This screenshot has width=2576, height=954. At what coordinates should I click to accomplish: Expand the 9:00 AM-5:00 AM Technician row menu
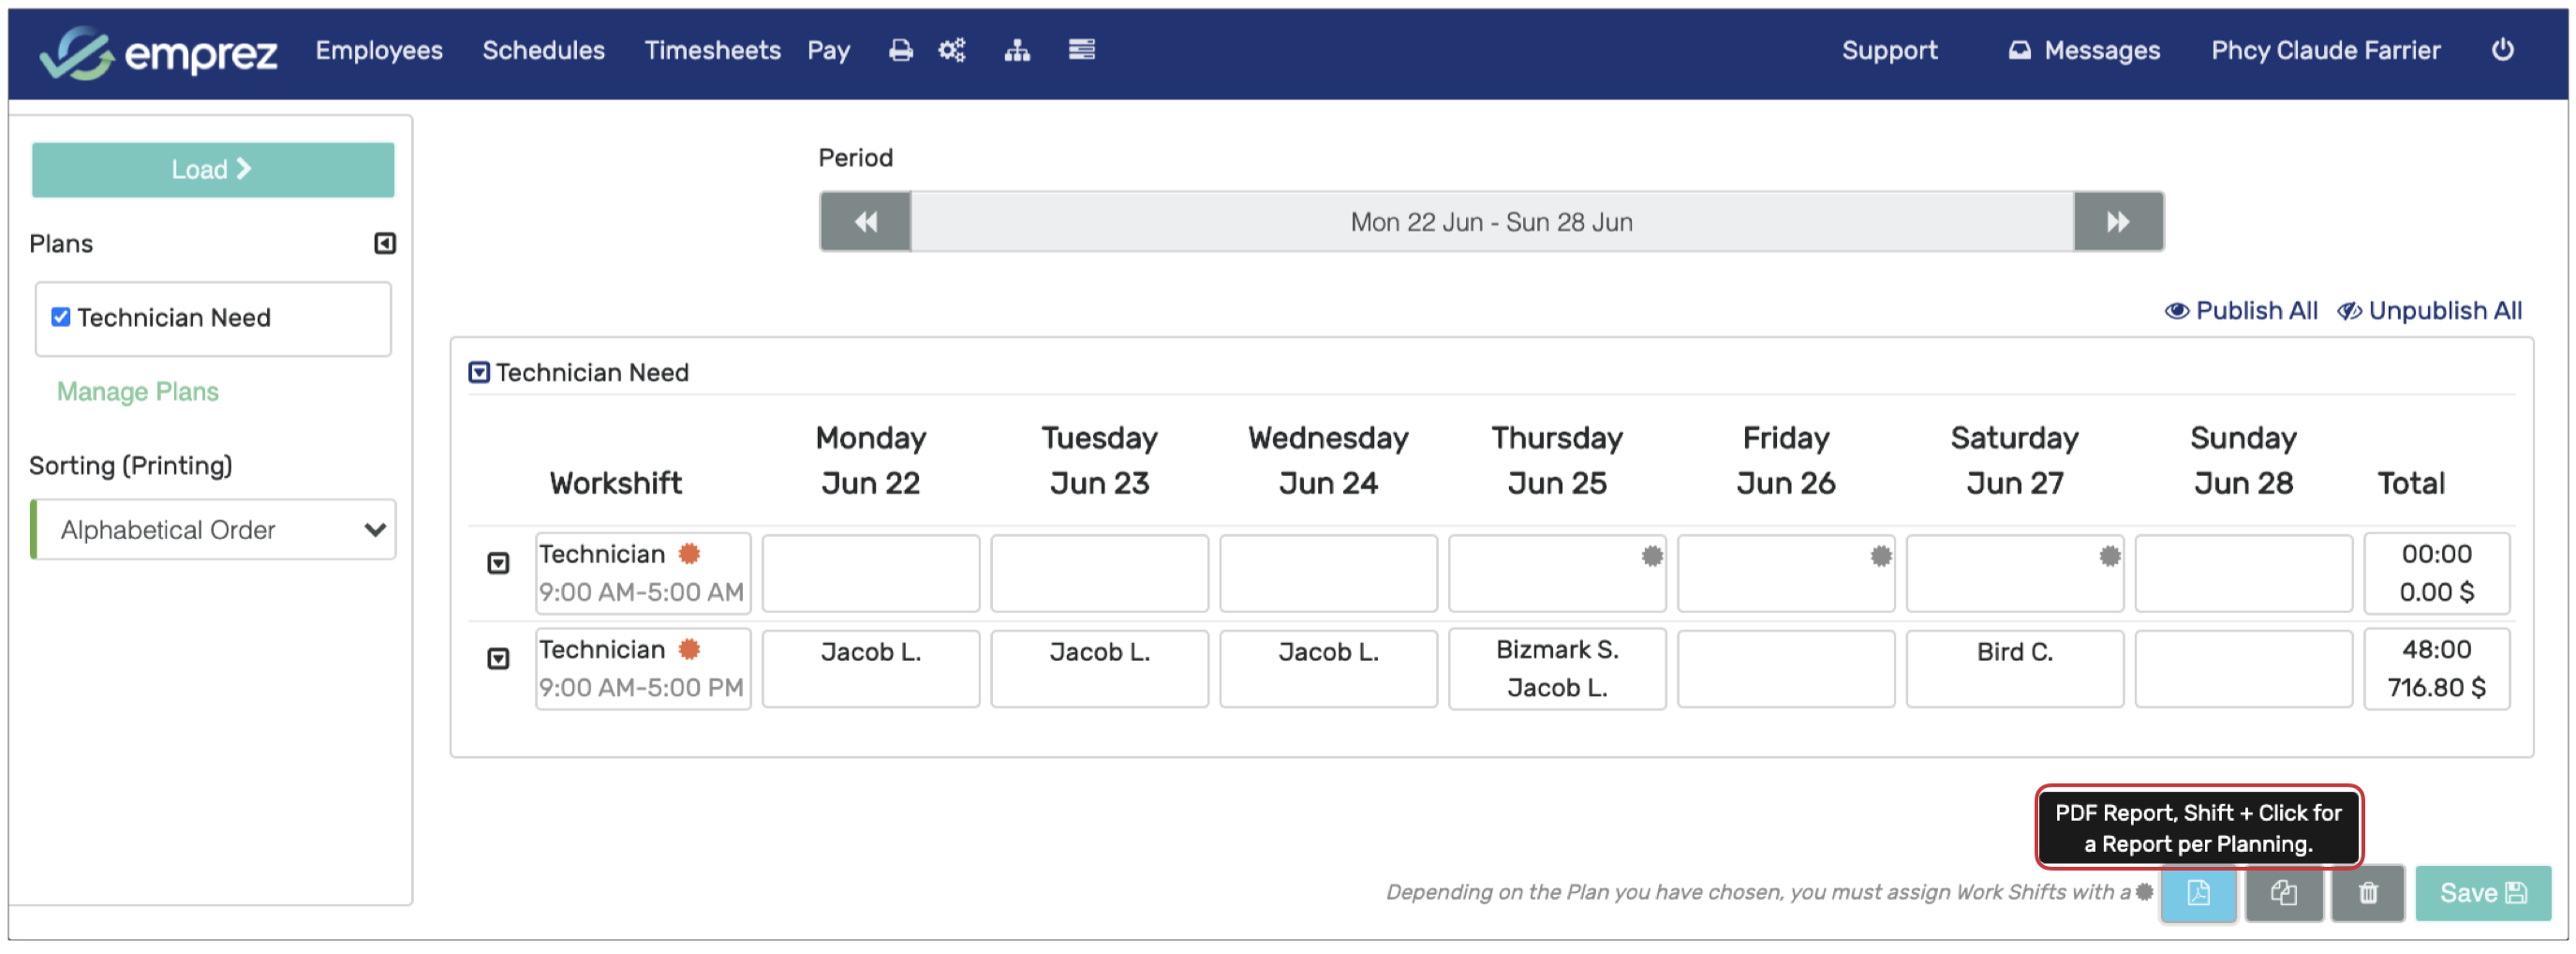498,563
